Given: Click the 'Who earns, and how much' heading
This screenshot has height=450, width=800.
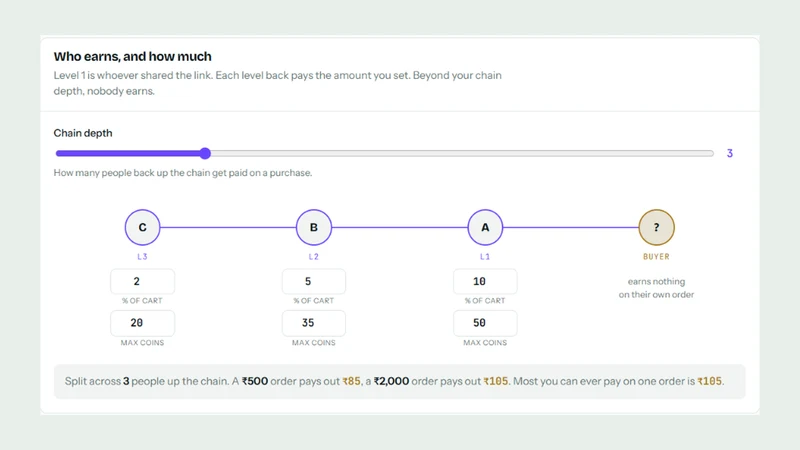Looking at the screenshot, I should 133,56.
